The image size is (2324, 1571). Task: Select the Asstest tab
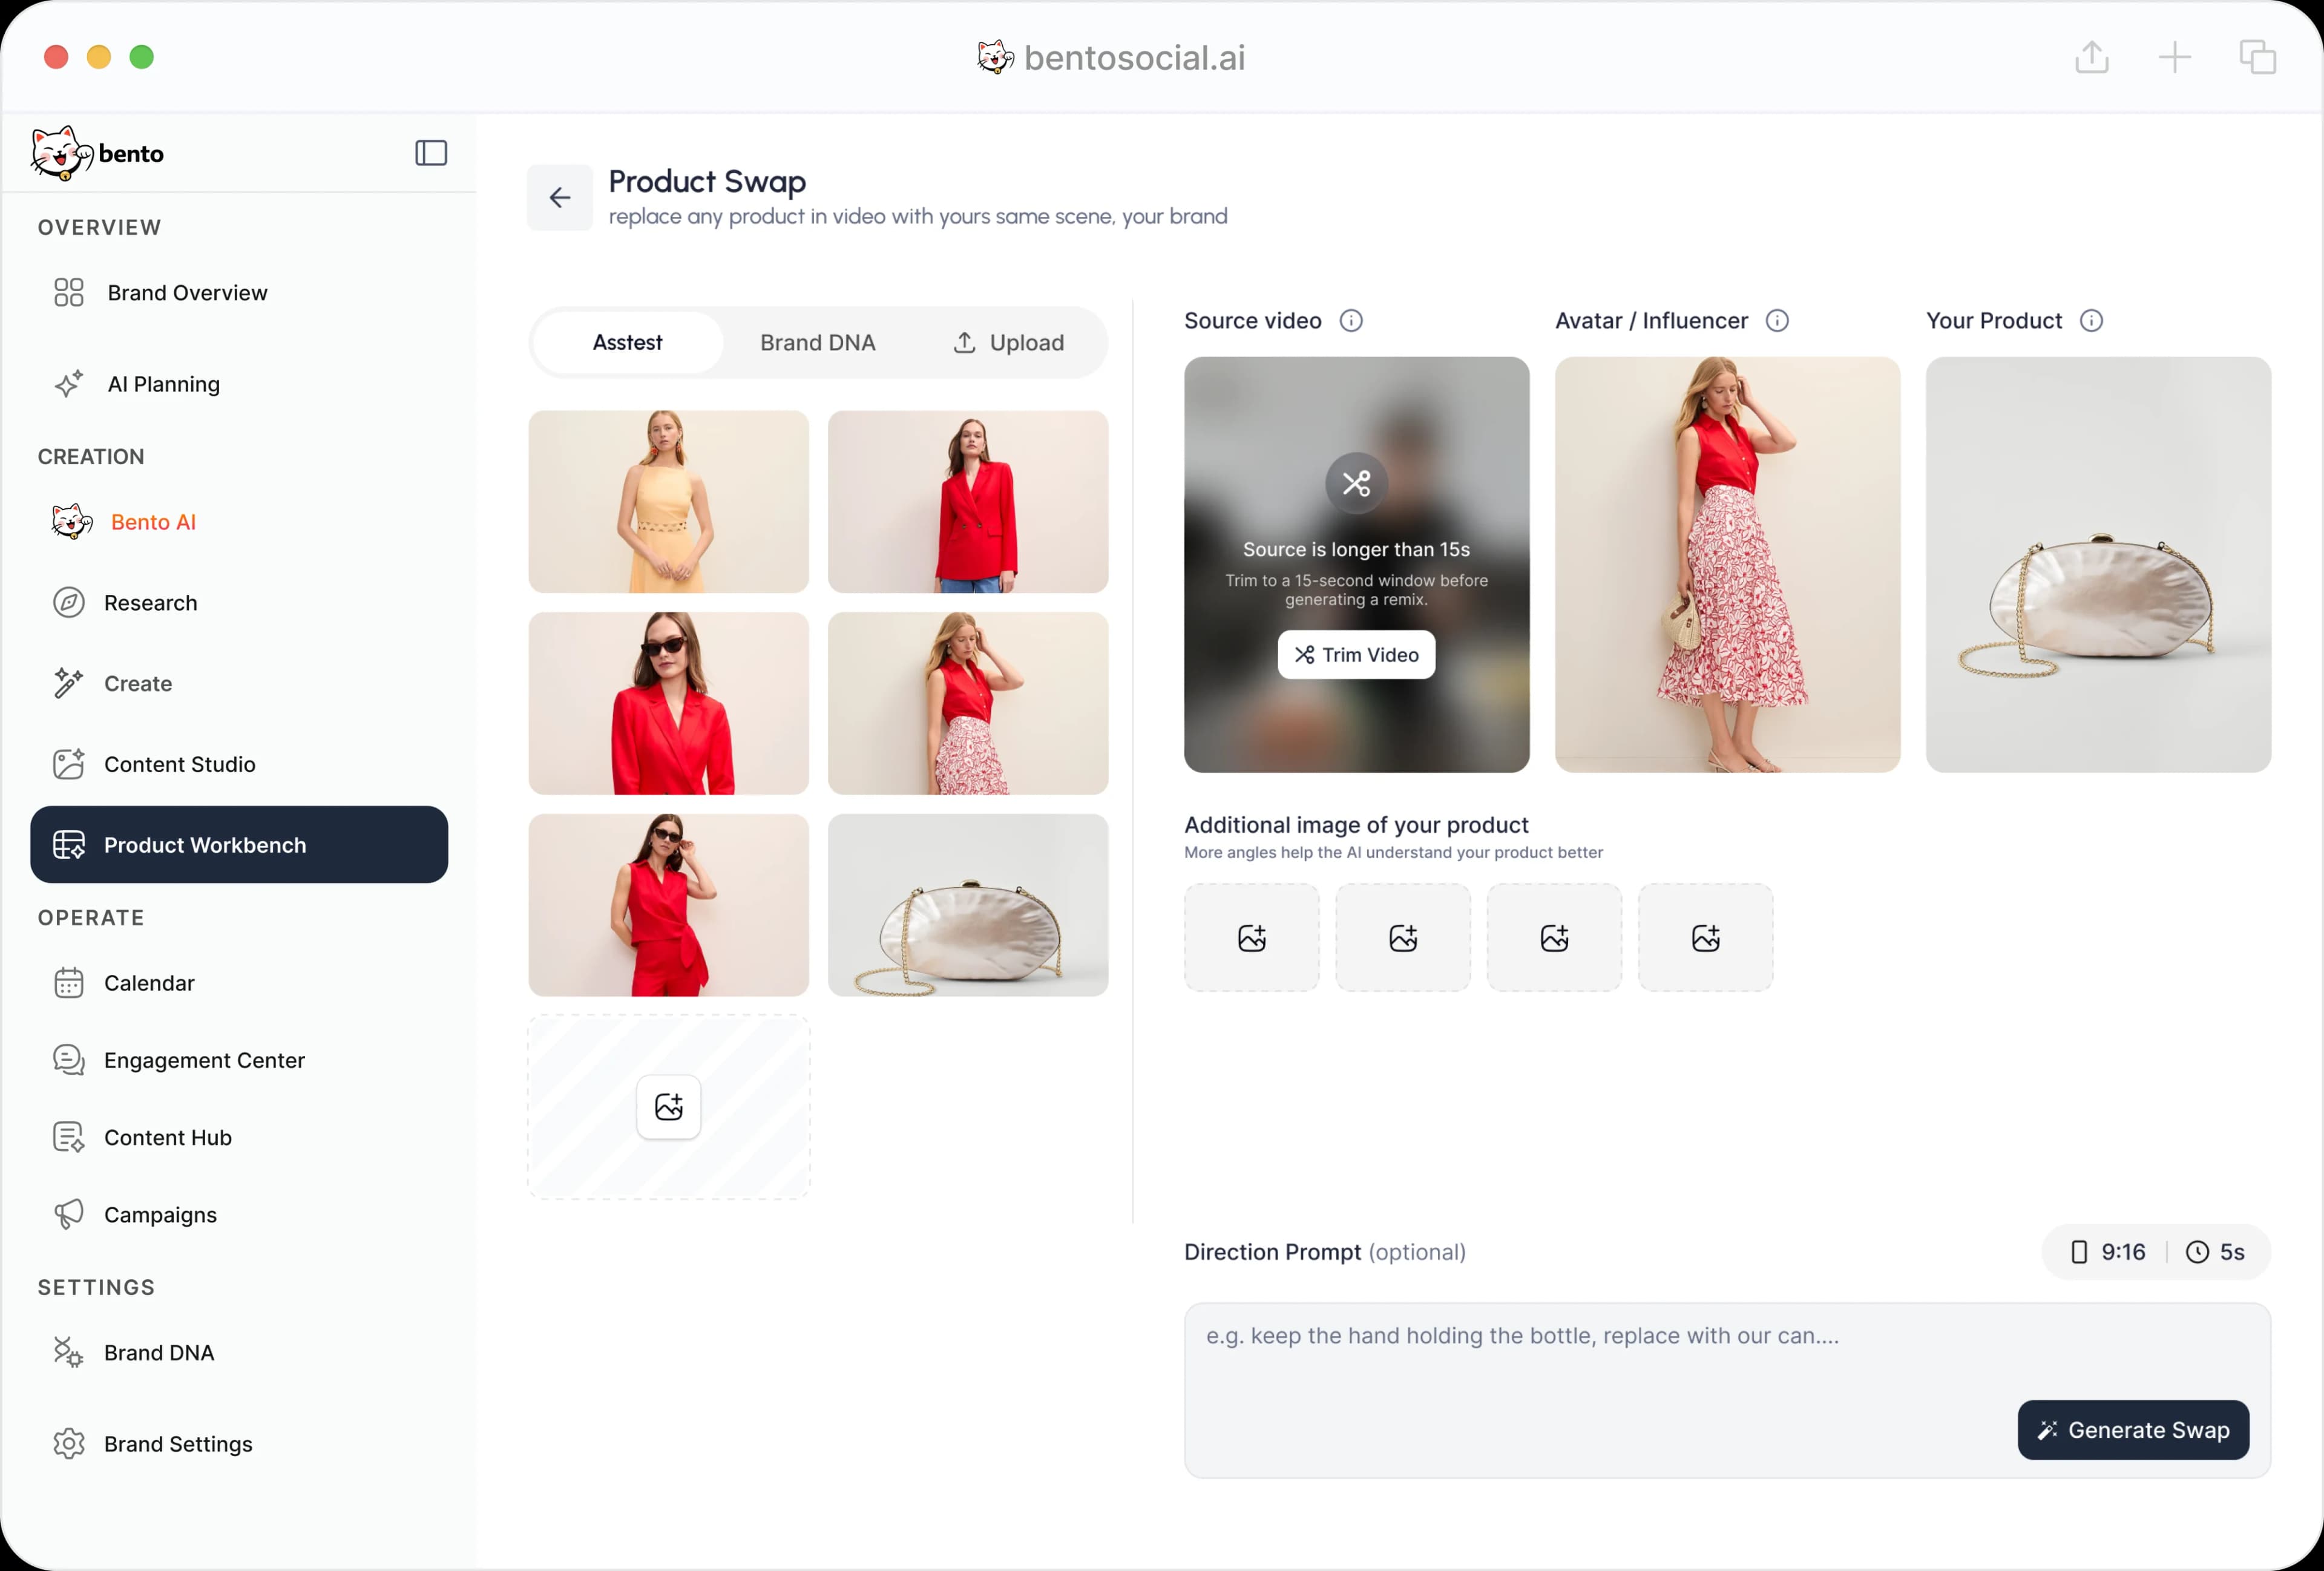[x=628, y=343]
